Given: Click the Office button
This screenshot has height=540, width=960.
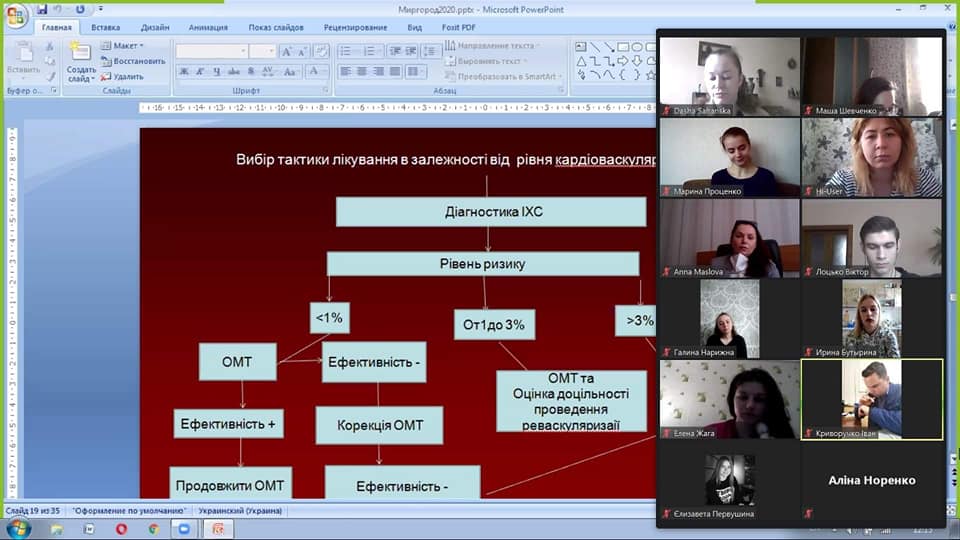Looking at the screenshot, I should click(15, 14).
